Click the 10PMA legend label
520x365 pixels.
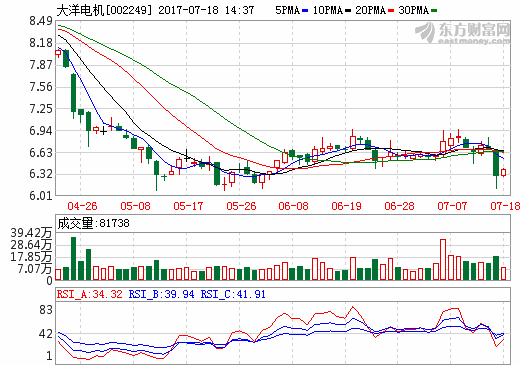pos(328,10)
